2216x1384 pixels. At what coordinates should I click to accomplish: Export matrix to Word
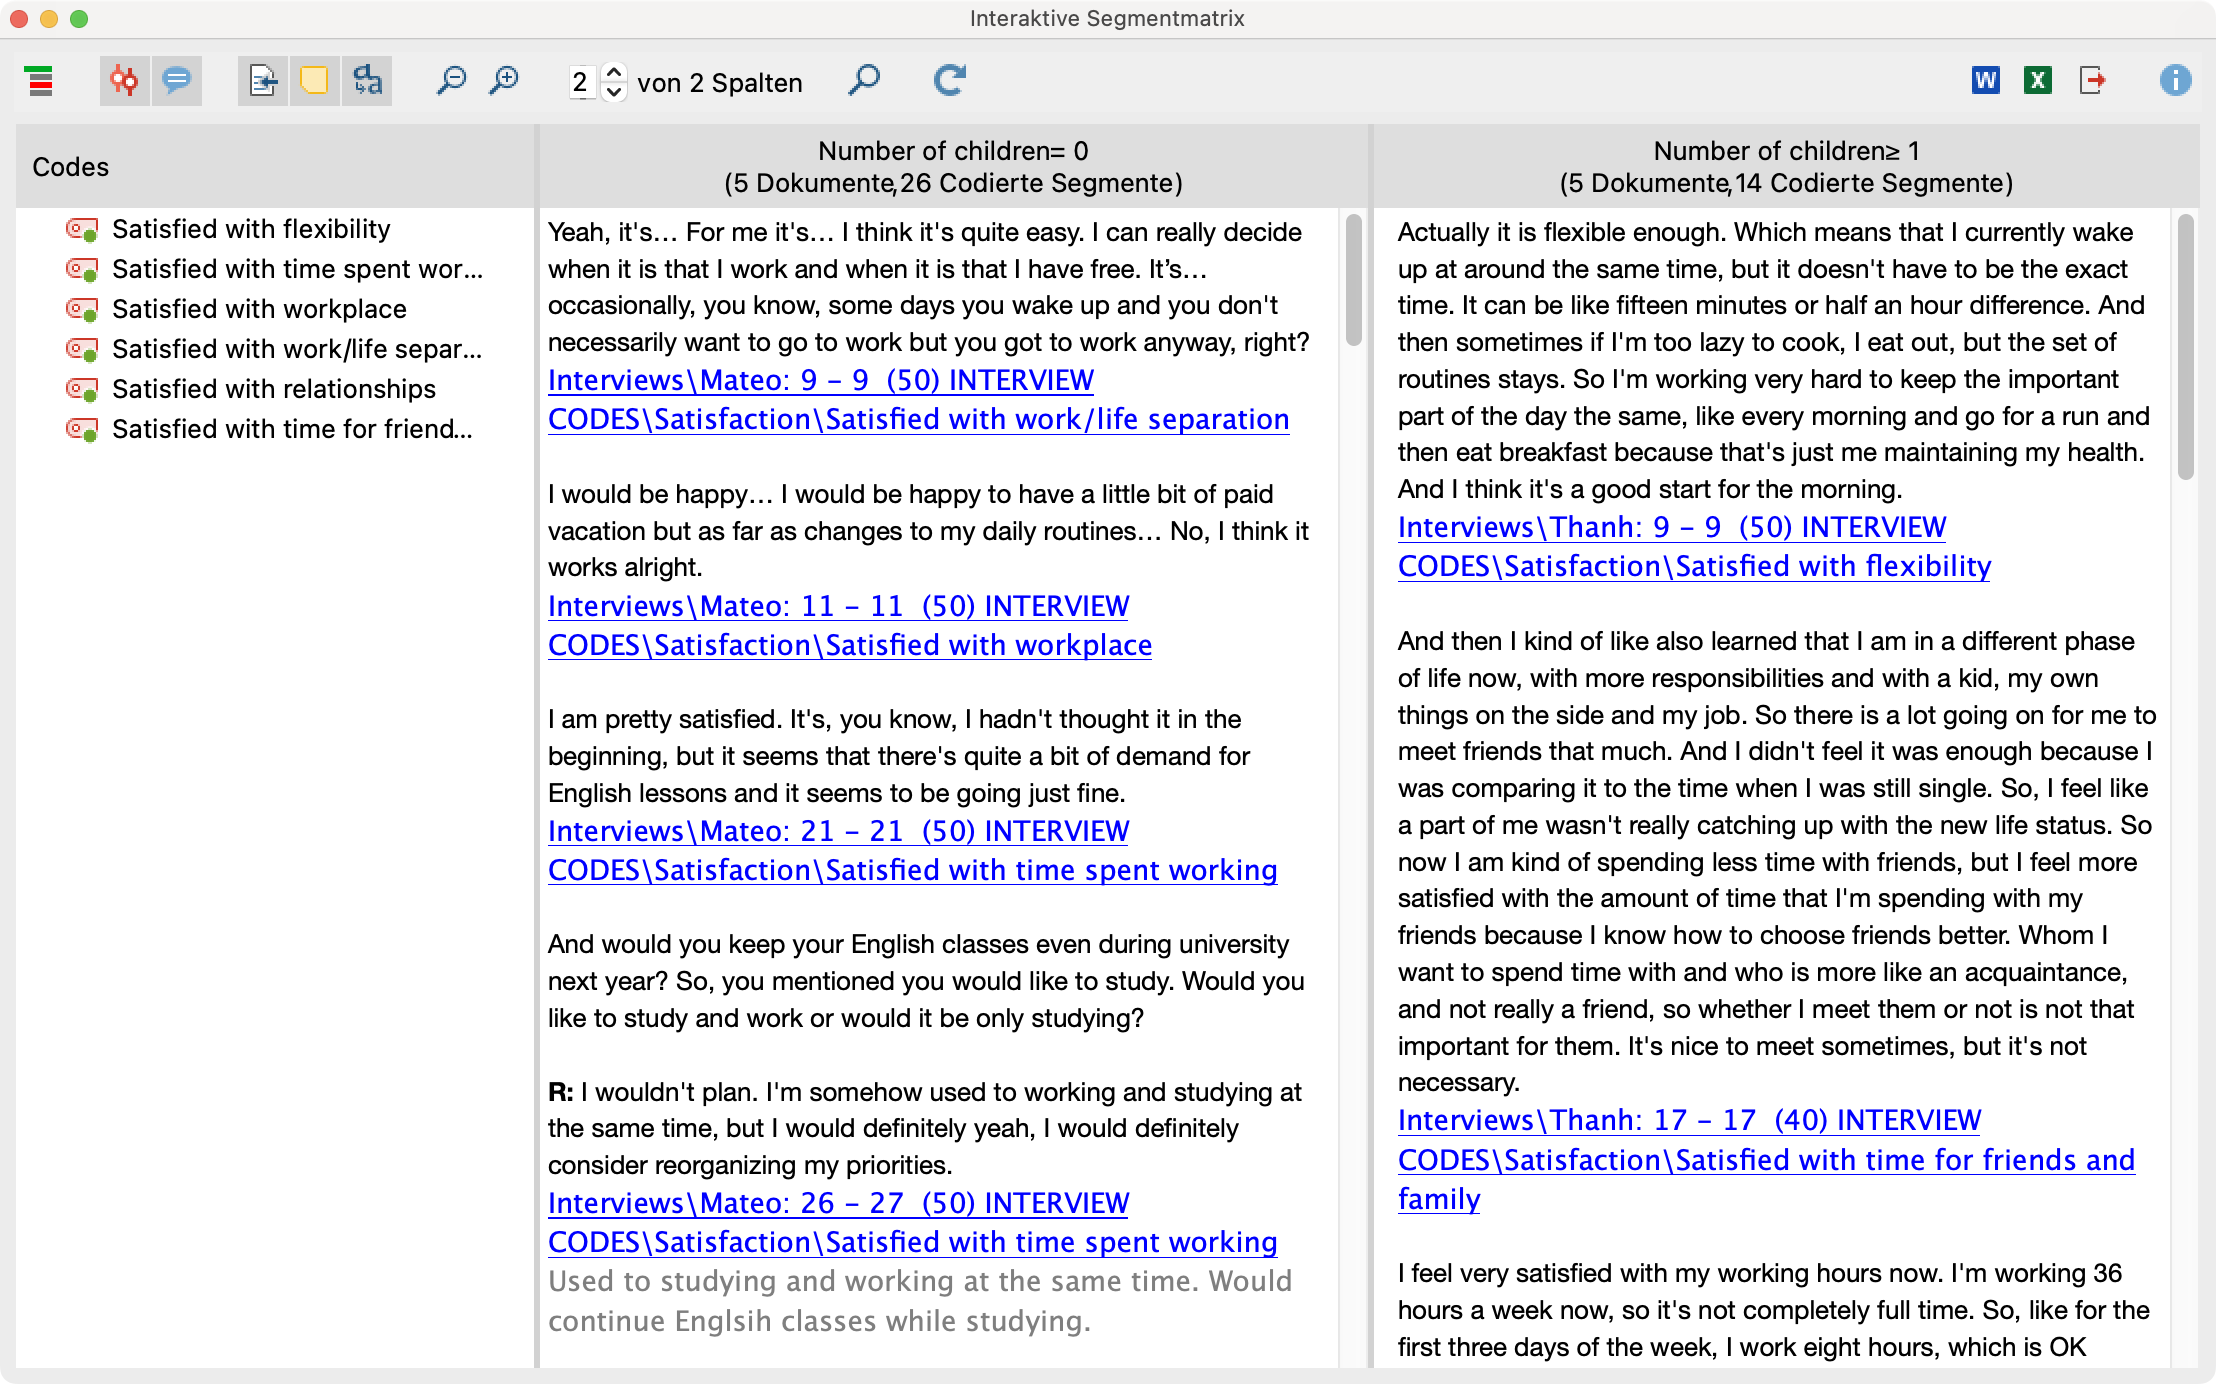(1986, 81)
